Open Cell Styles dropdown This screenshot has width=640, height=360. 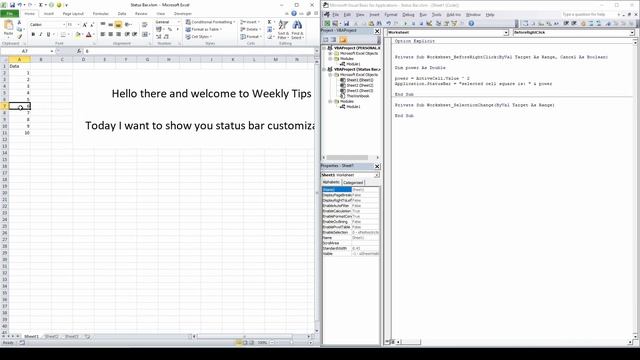(x=198, y=37)
